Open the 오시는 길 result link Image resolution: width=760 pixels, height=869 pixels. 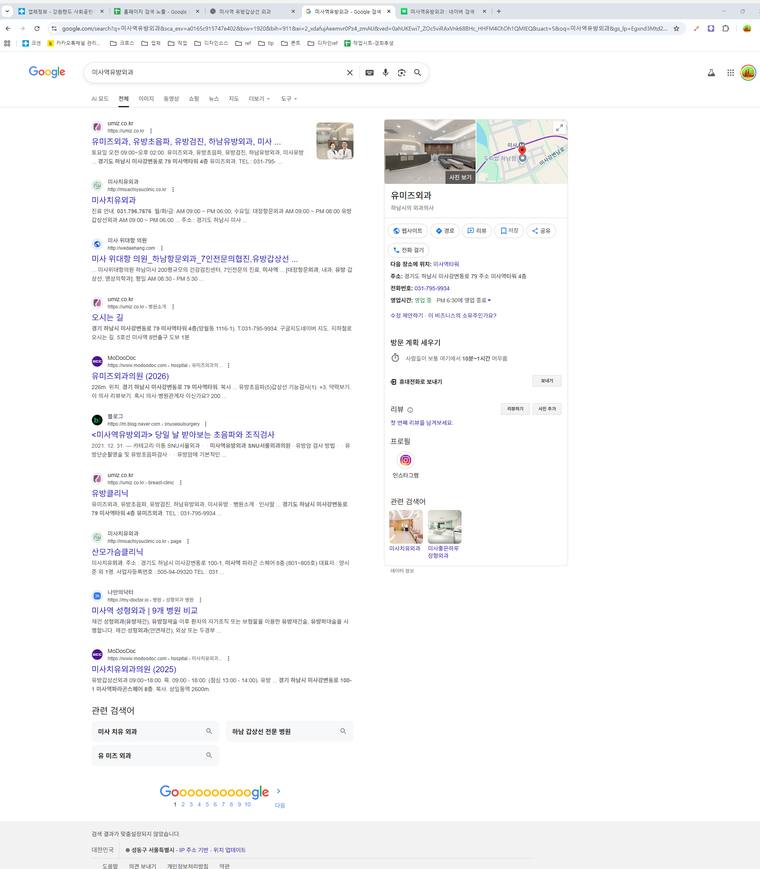pyautogui.click(x=108, y=317)
